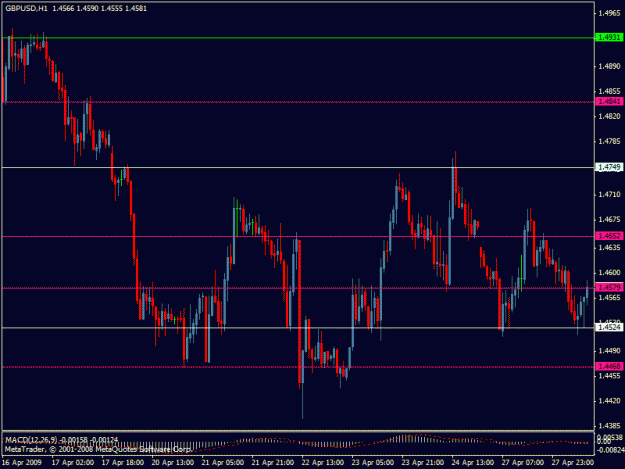Select the pink 1.4469 price tag
Image resolution: width=625 pixels, height=469 pixels.
(x=609, y=366)
